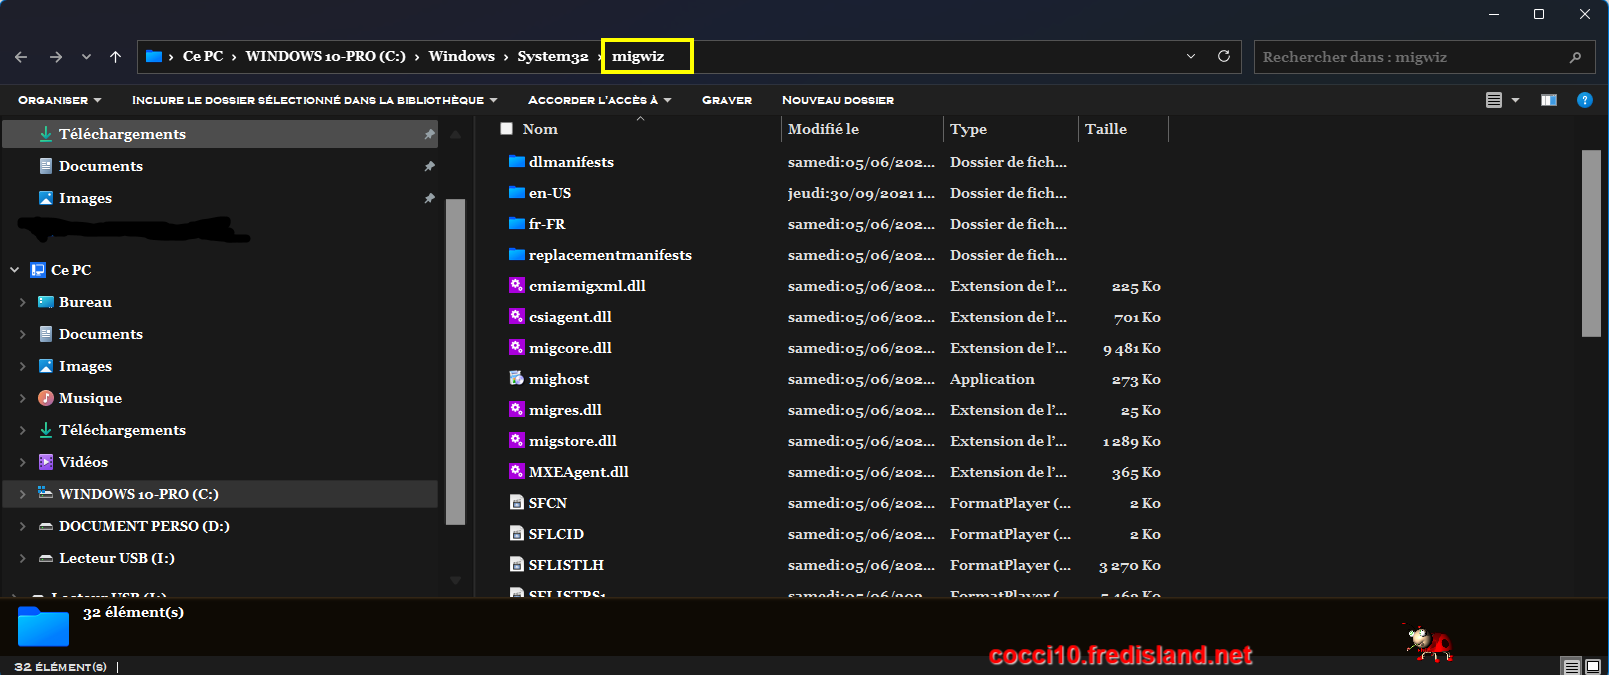The image size is (1609, 675).
Task: Go forward with the forward arrow
Action: click(x=56, y=57)
